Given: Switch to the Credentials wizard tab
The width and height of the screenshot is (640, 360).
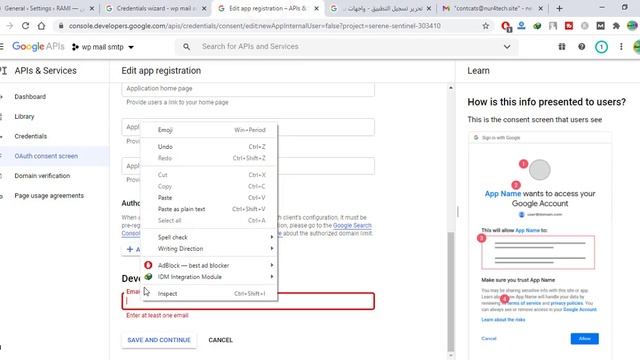Looking at the screenshot, I should pos(155,8).
